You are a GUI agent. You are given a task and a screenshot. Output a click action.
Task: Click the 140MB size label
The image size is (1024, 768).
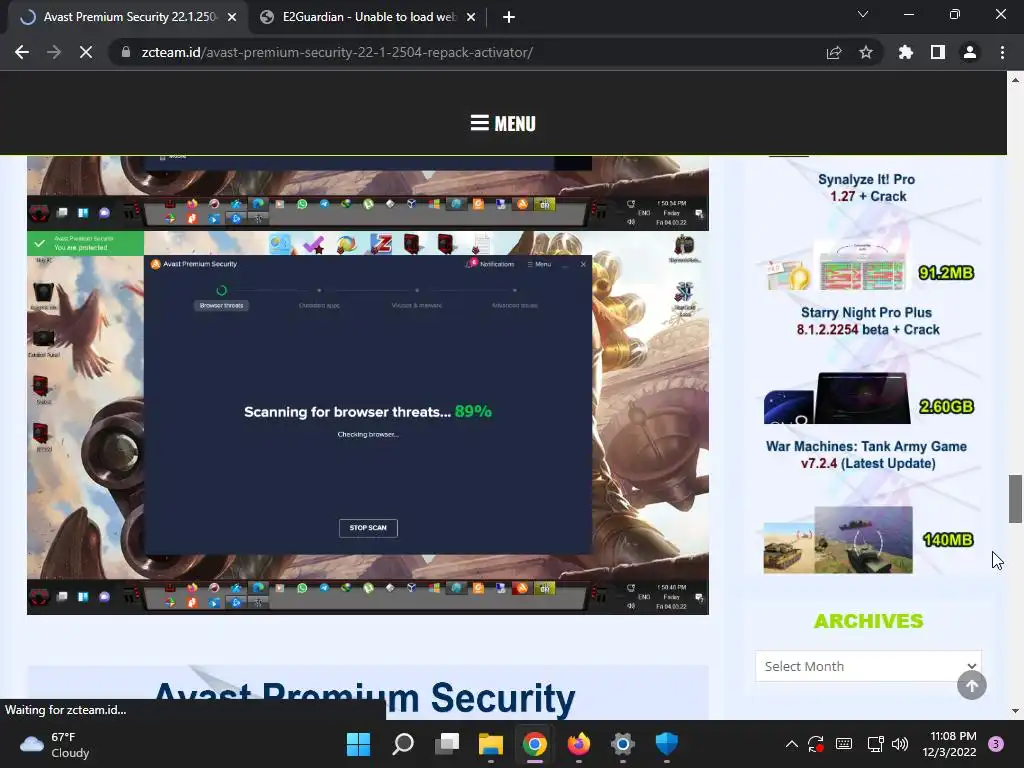(948, 539)
